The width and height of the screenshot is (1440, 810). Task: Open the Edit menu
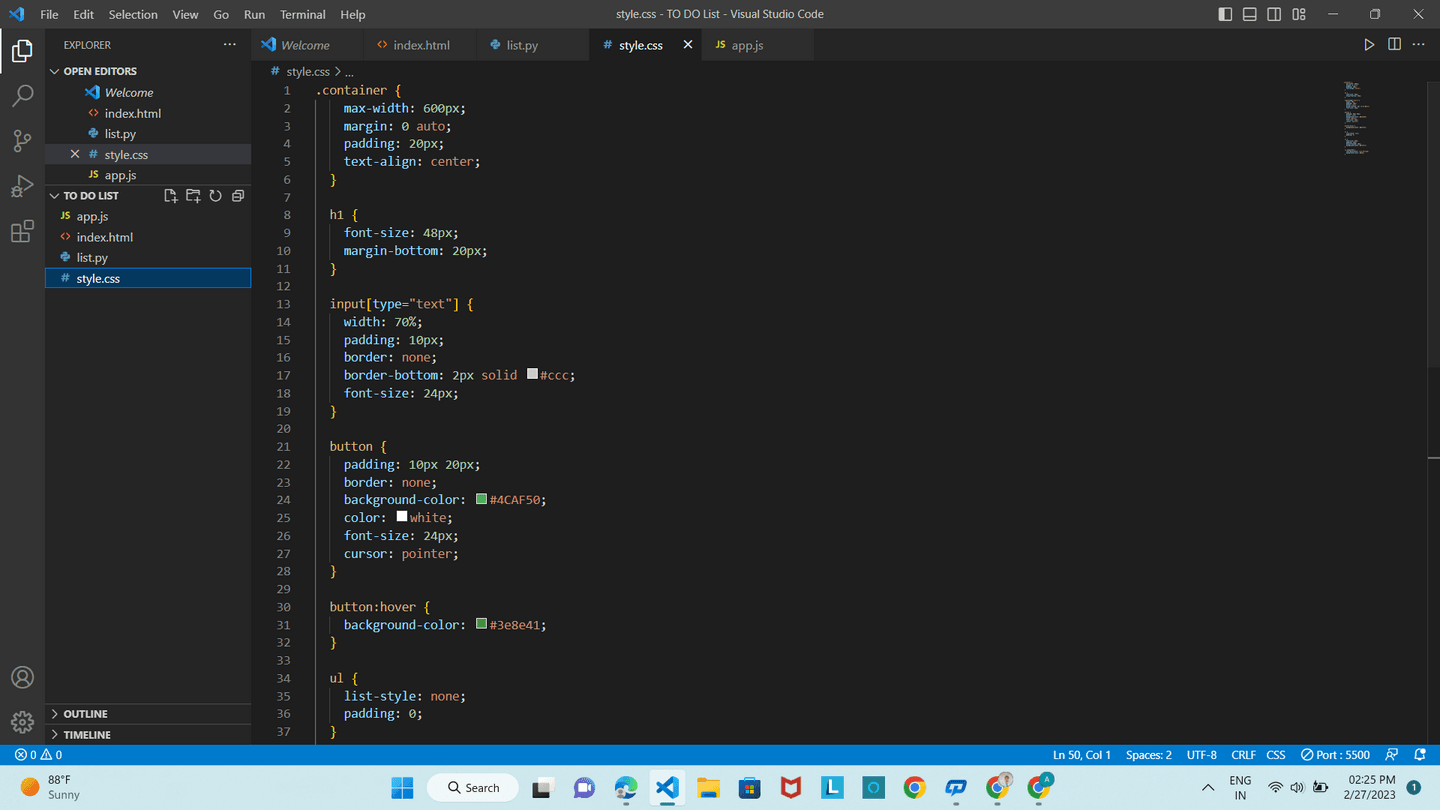[x=84, y=14]
